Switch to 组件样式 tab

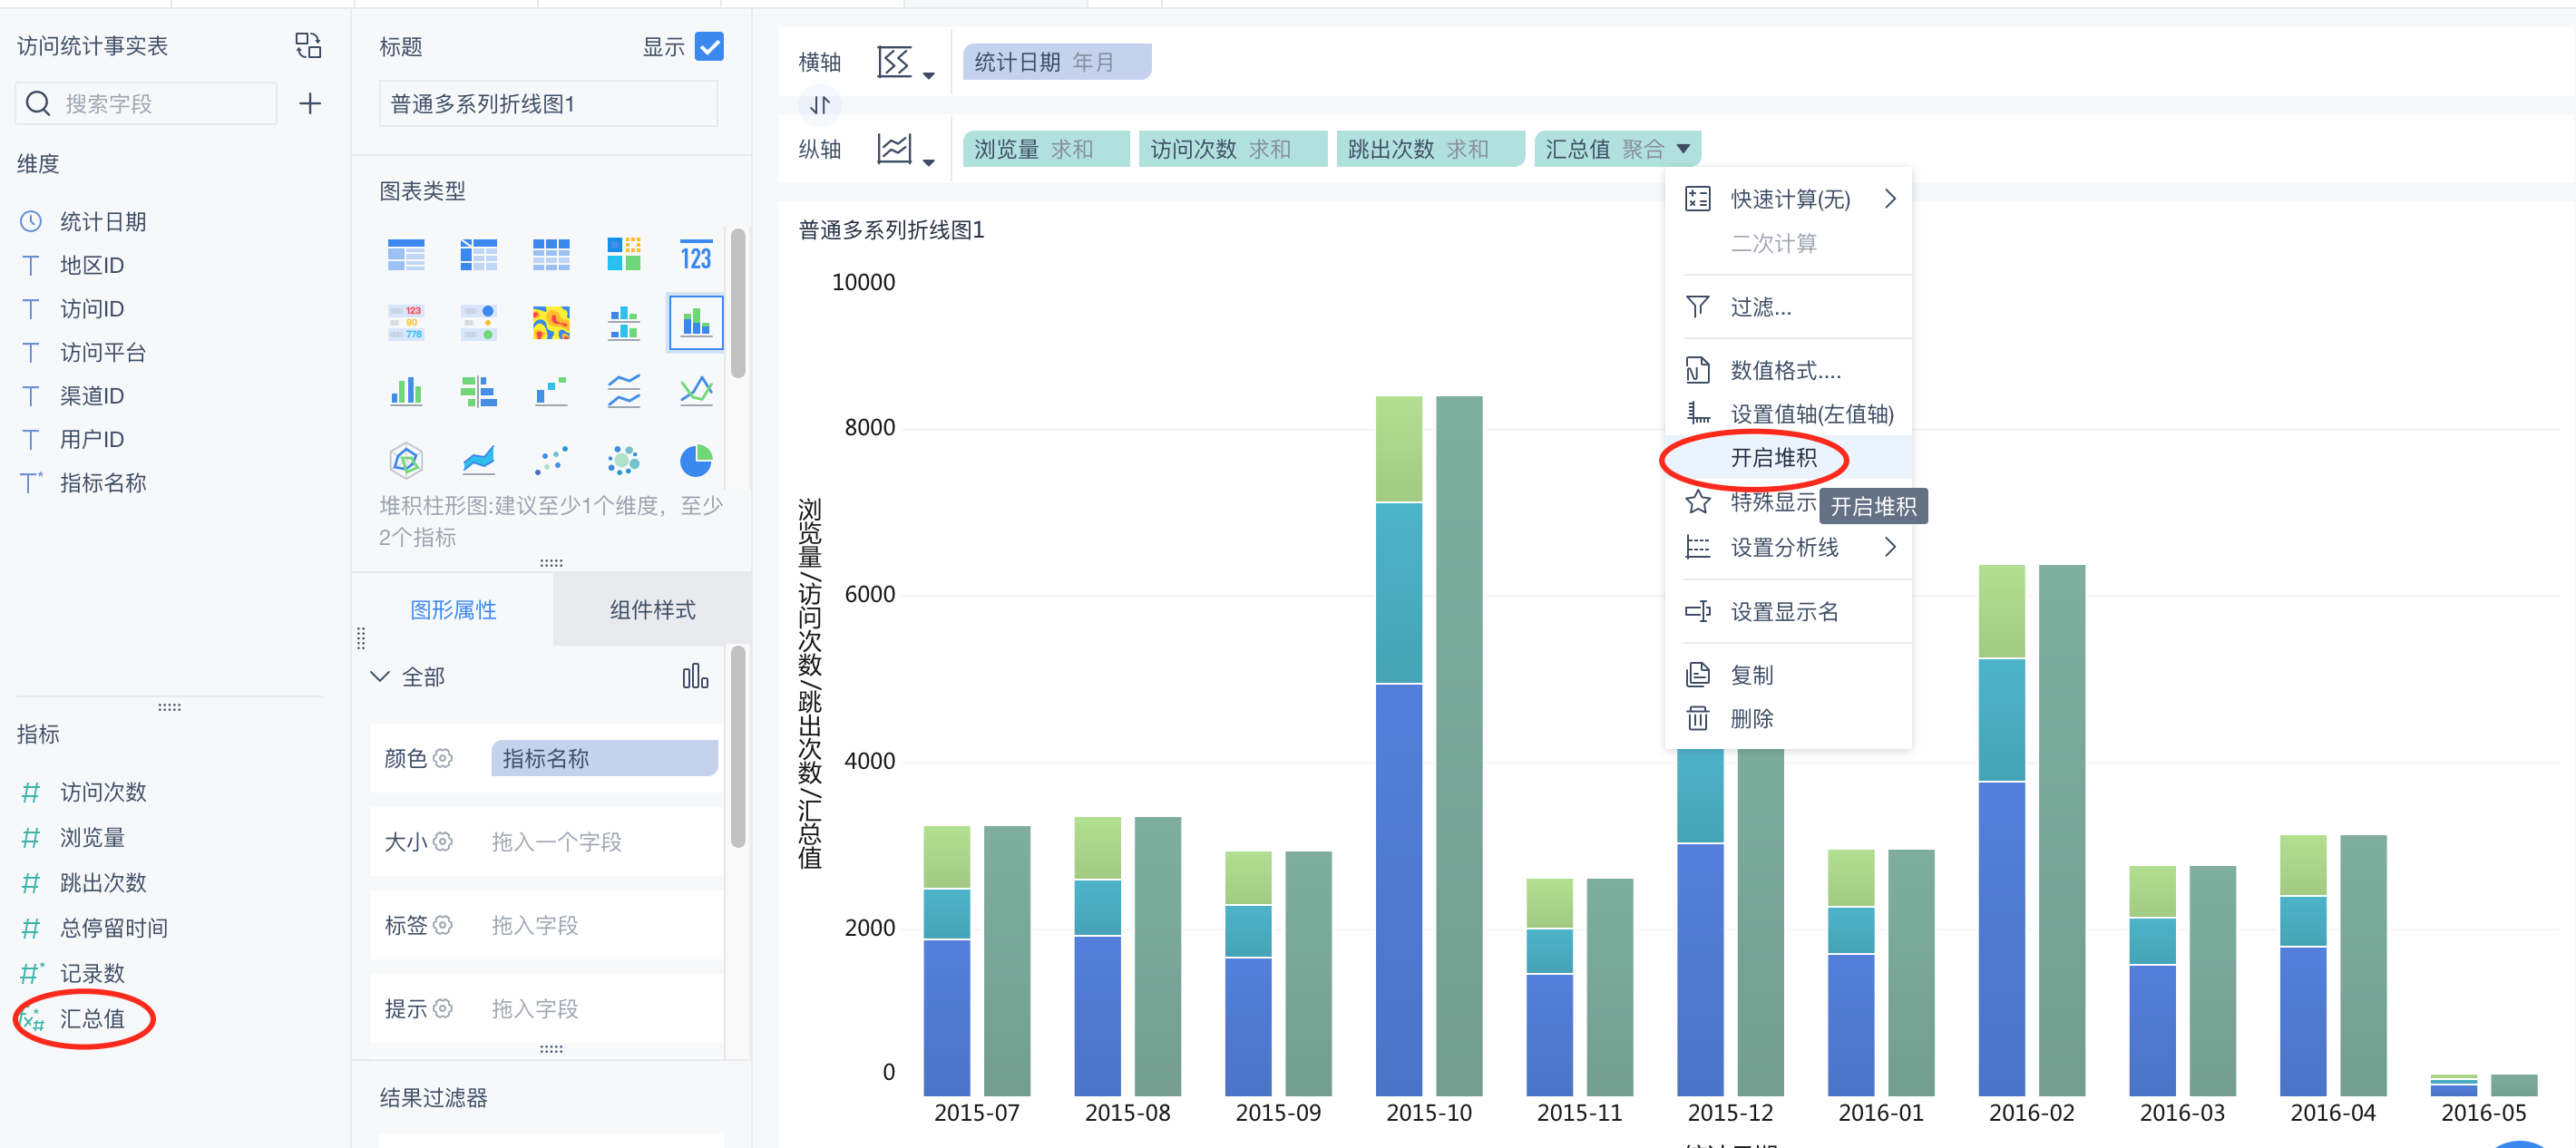652,610
